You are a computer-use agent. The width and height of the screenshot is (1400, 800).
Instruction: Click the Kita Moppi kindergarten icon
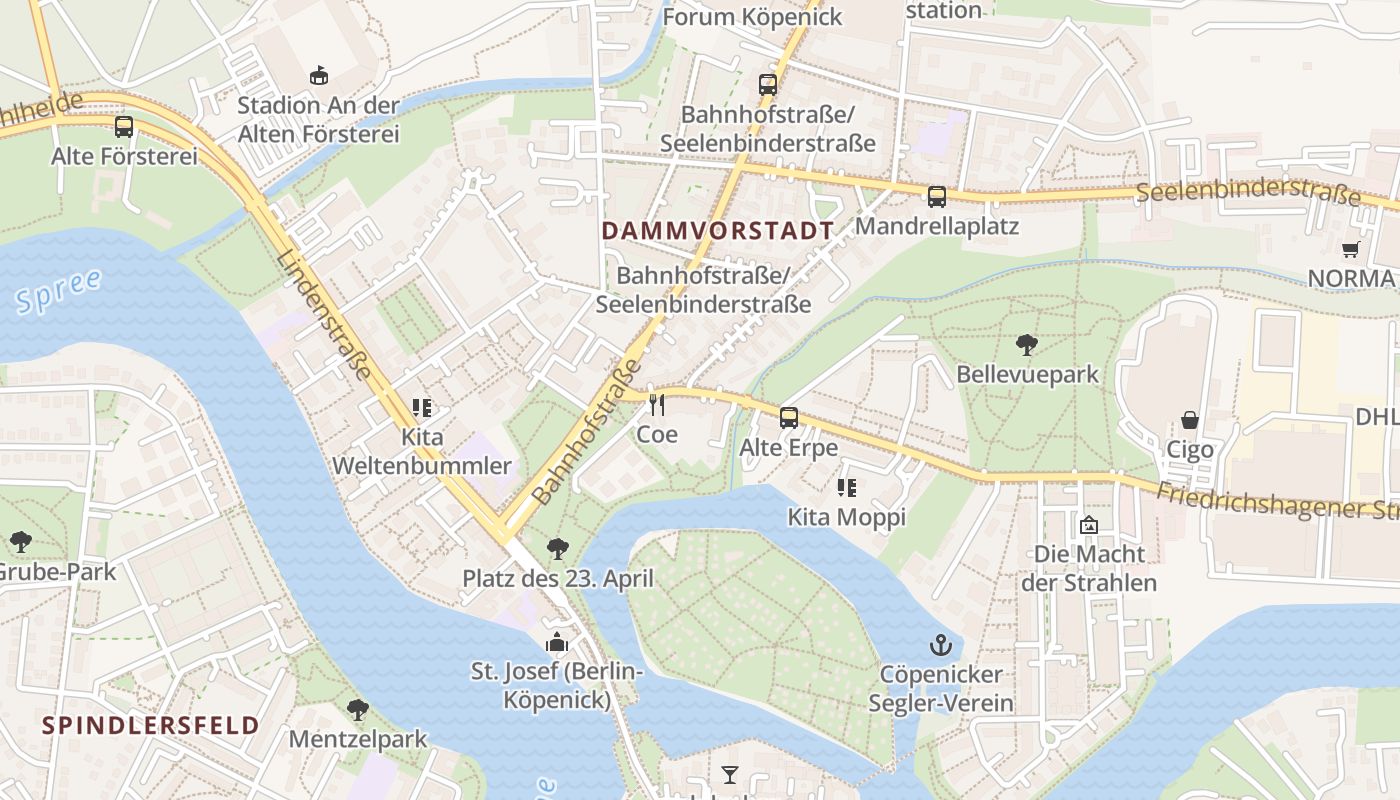point(847,488)
